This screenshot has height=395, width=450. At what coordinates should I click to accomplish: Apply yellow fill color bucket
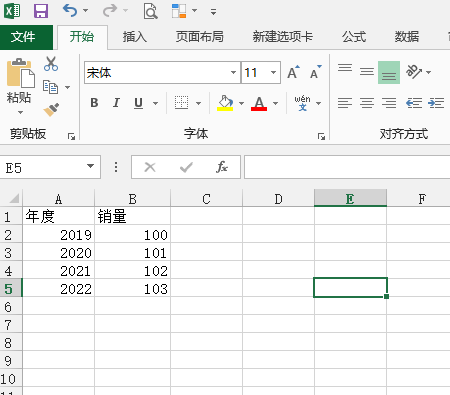pos(225,103)
